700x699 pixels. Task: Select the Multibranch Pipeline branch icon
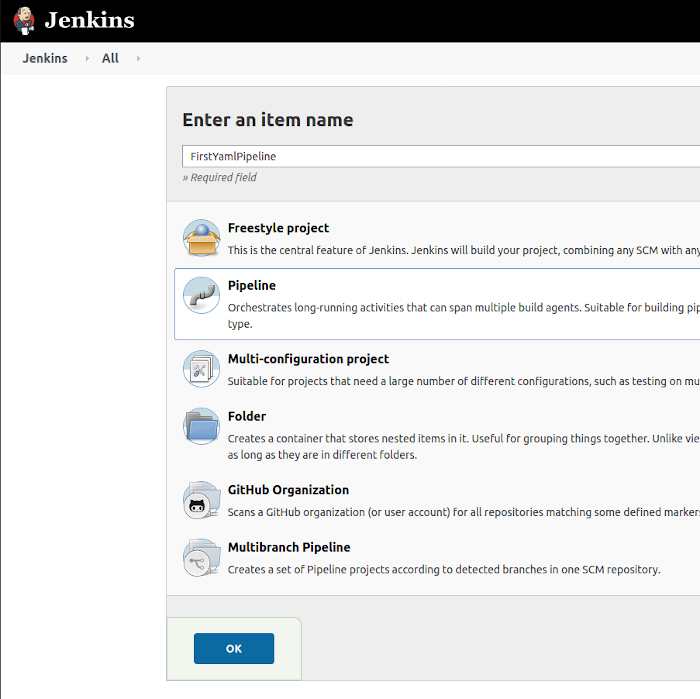point(201,557)
